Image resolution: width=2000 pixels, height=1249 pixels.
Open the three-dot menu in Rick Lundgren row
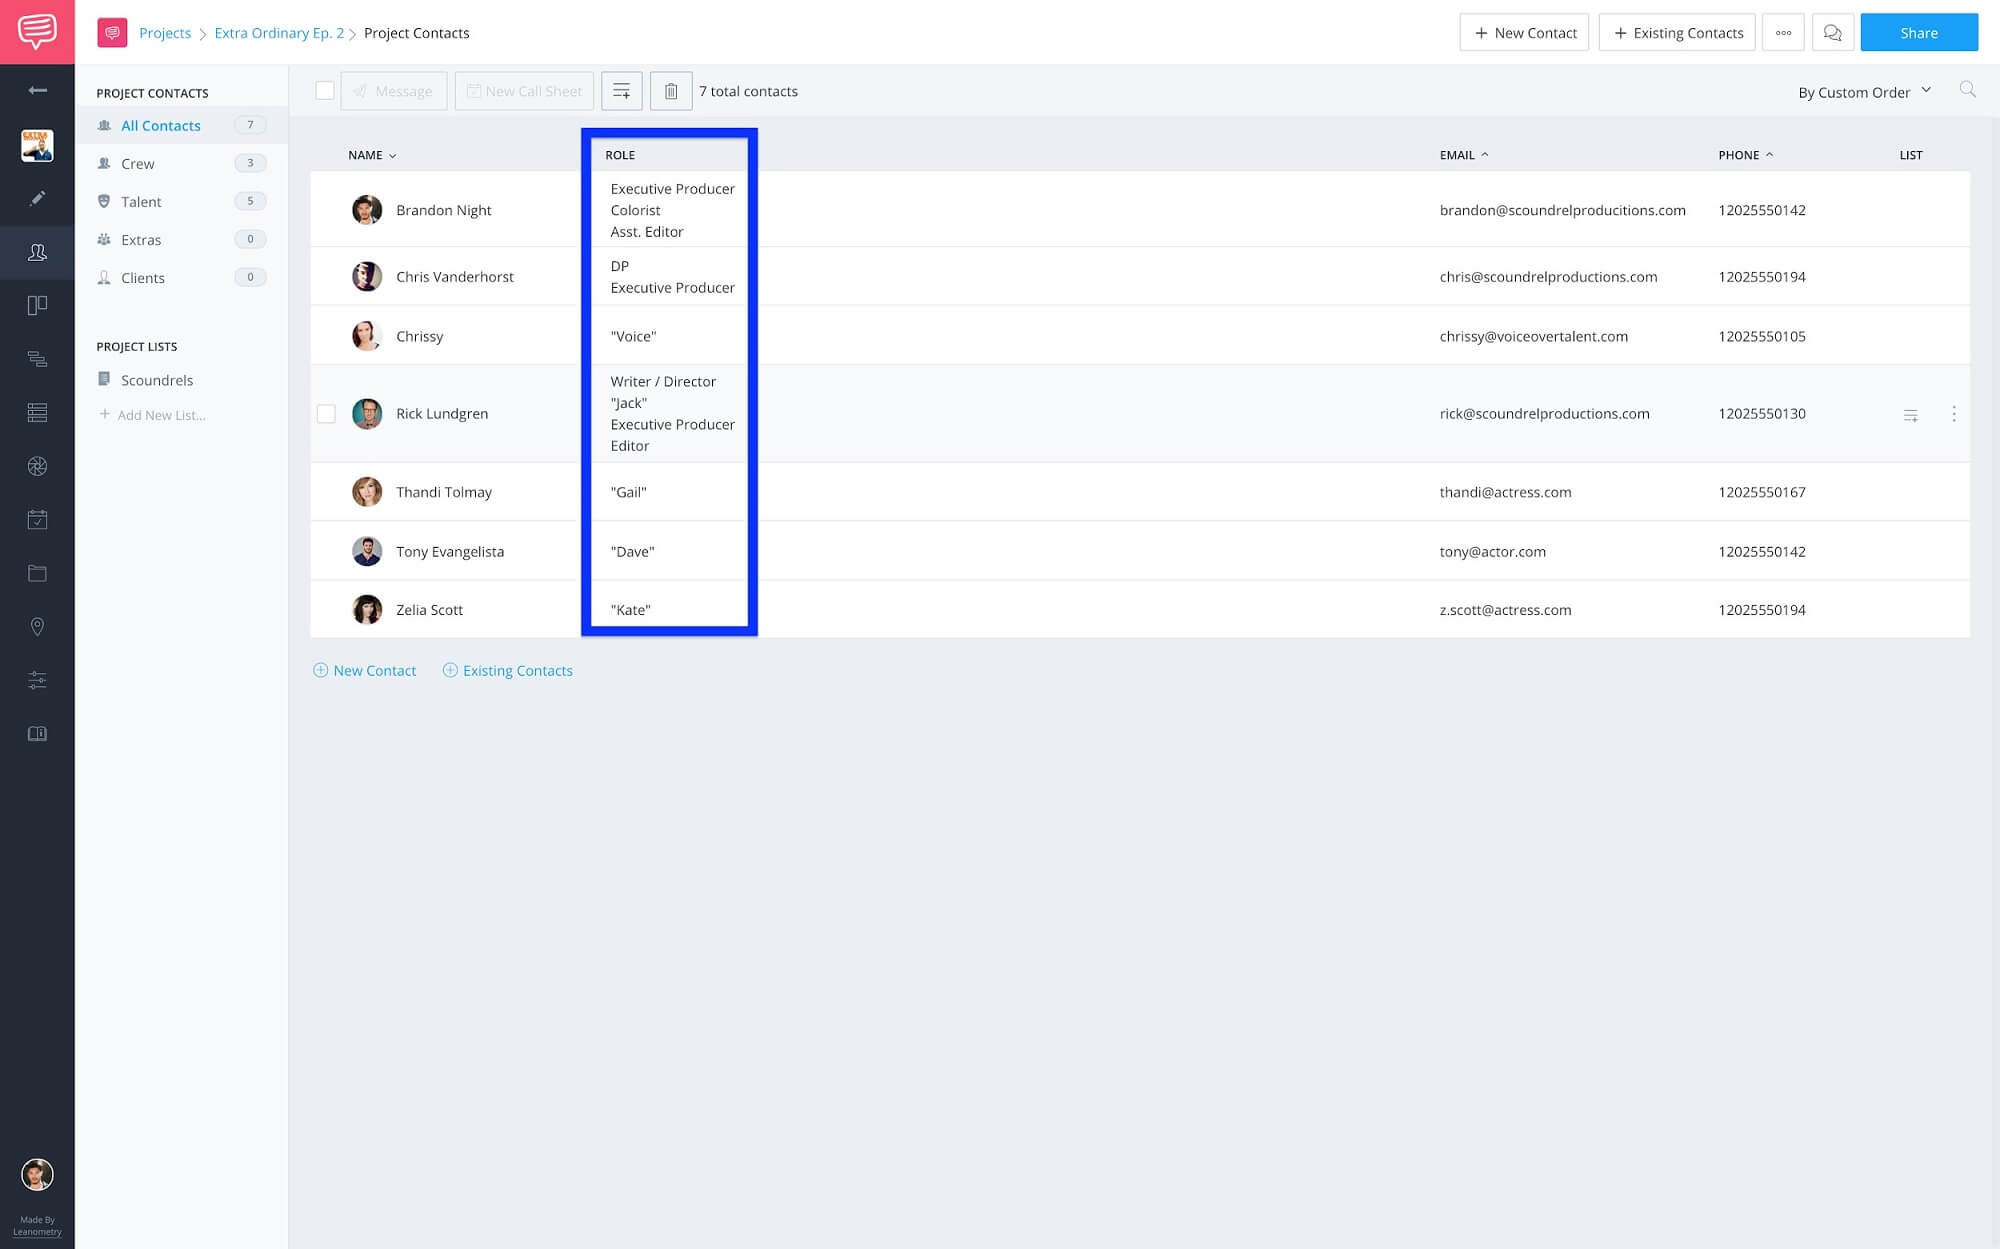pyautogui.click(x=1953, y=414)
